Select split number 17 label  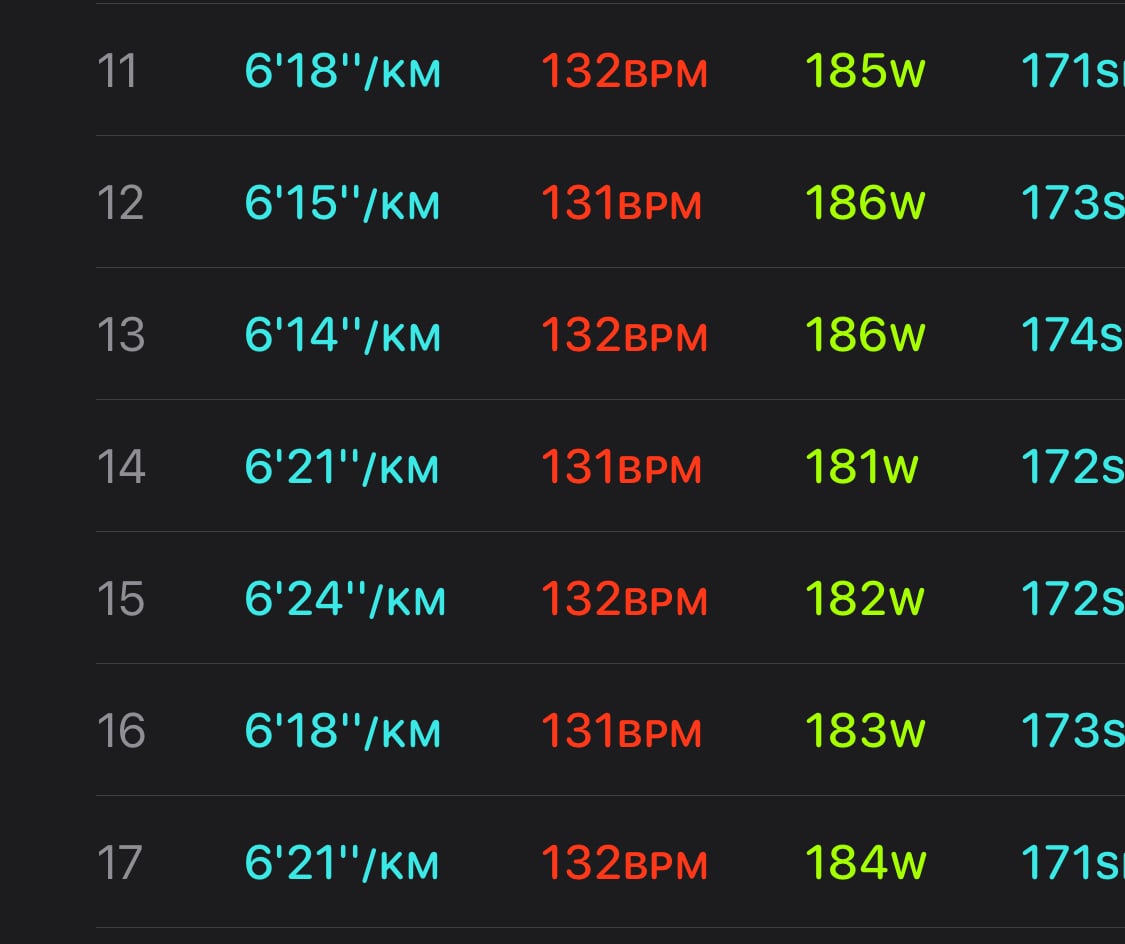click(x=119, y=863)
